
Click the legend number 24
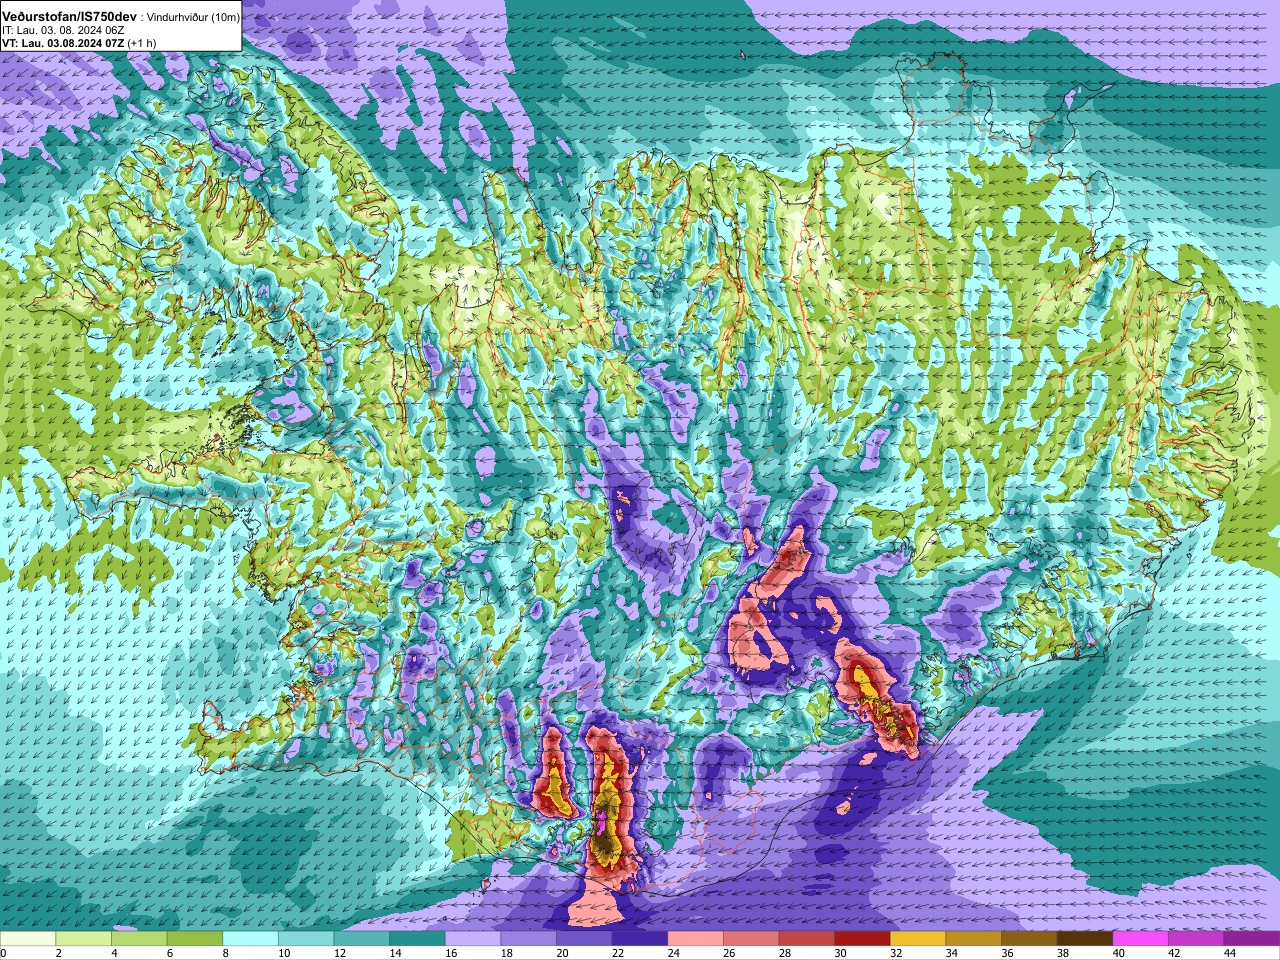pyautogui.click(x=674, y=953)
